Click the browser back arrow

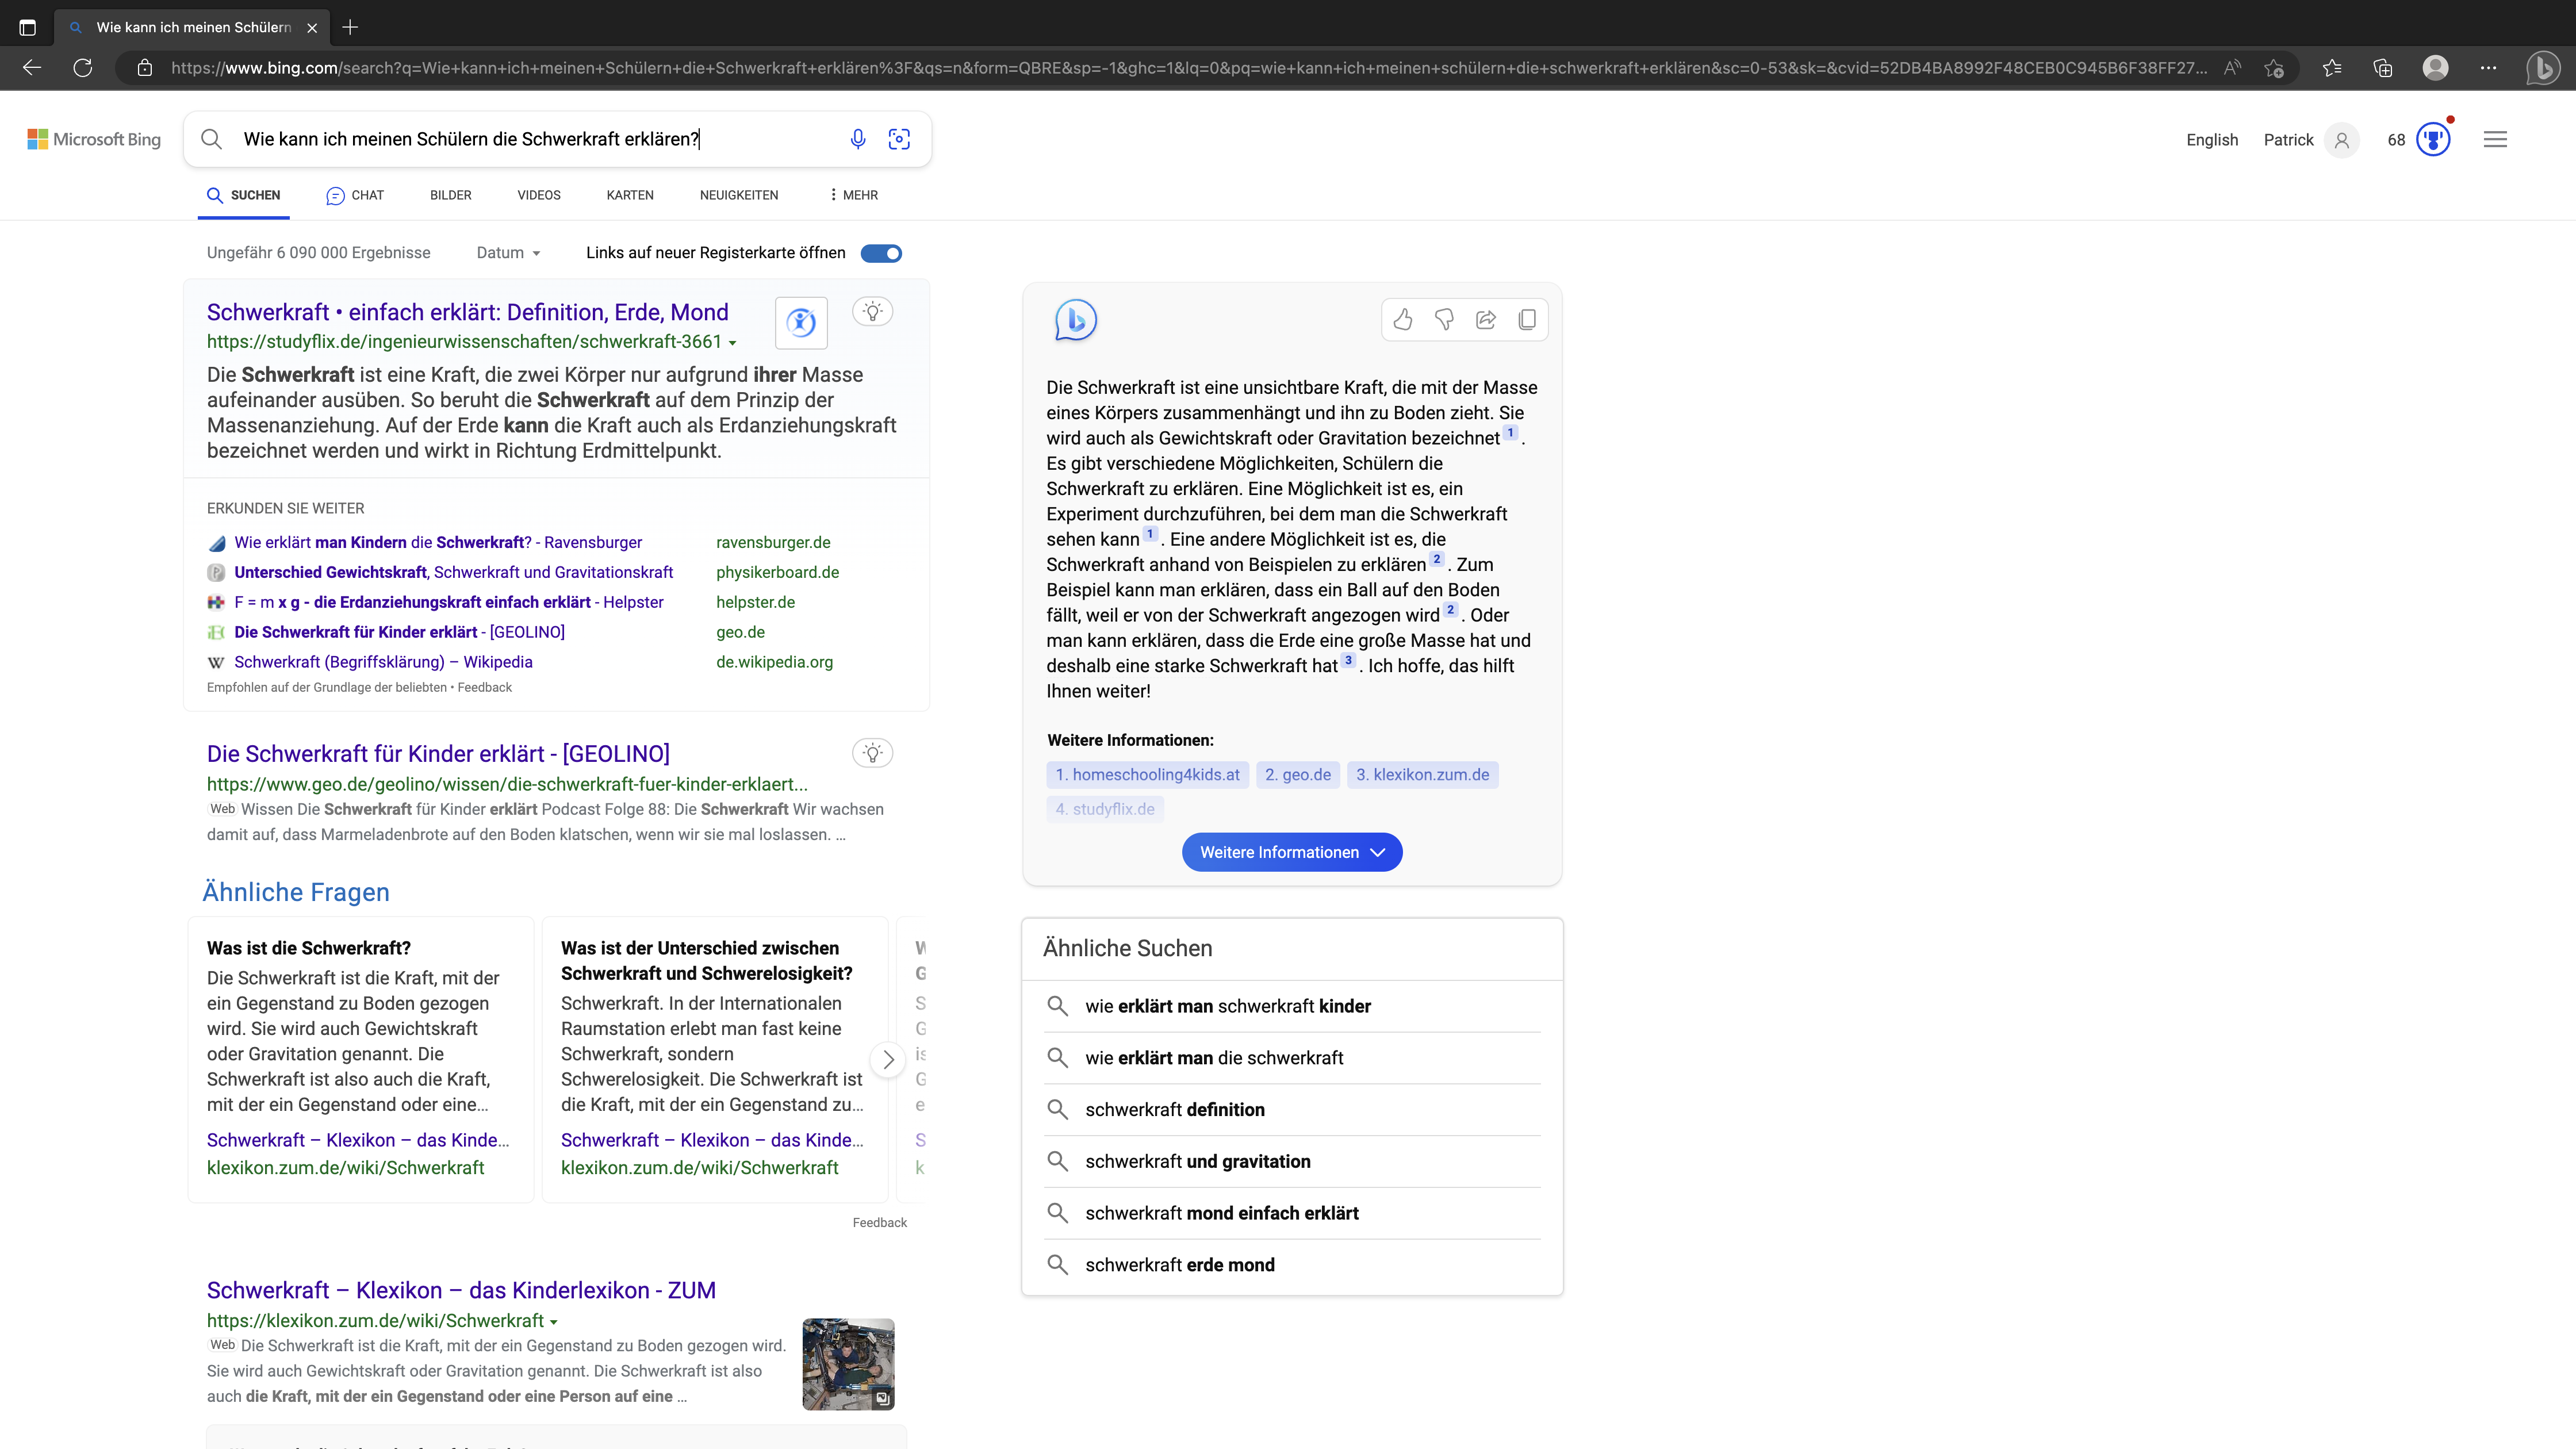tap(32, 68)
